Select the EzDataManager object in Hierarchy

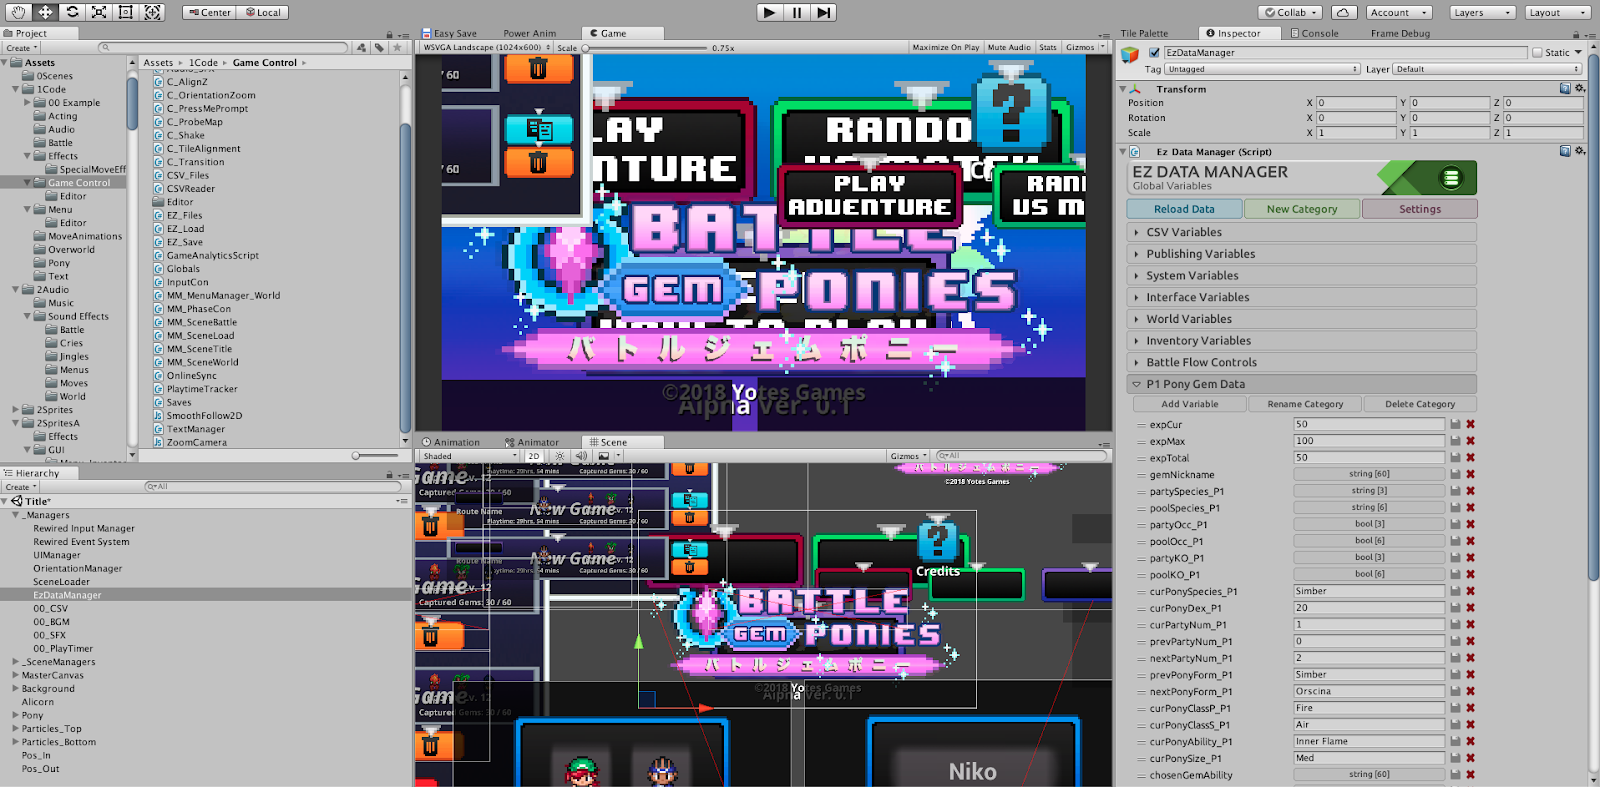click(67, 595)
